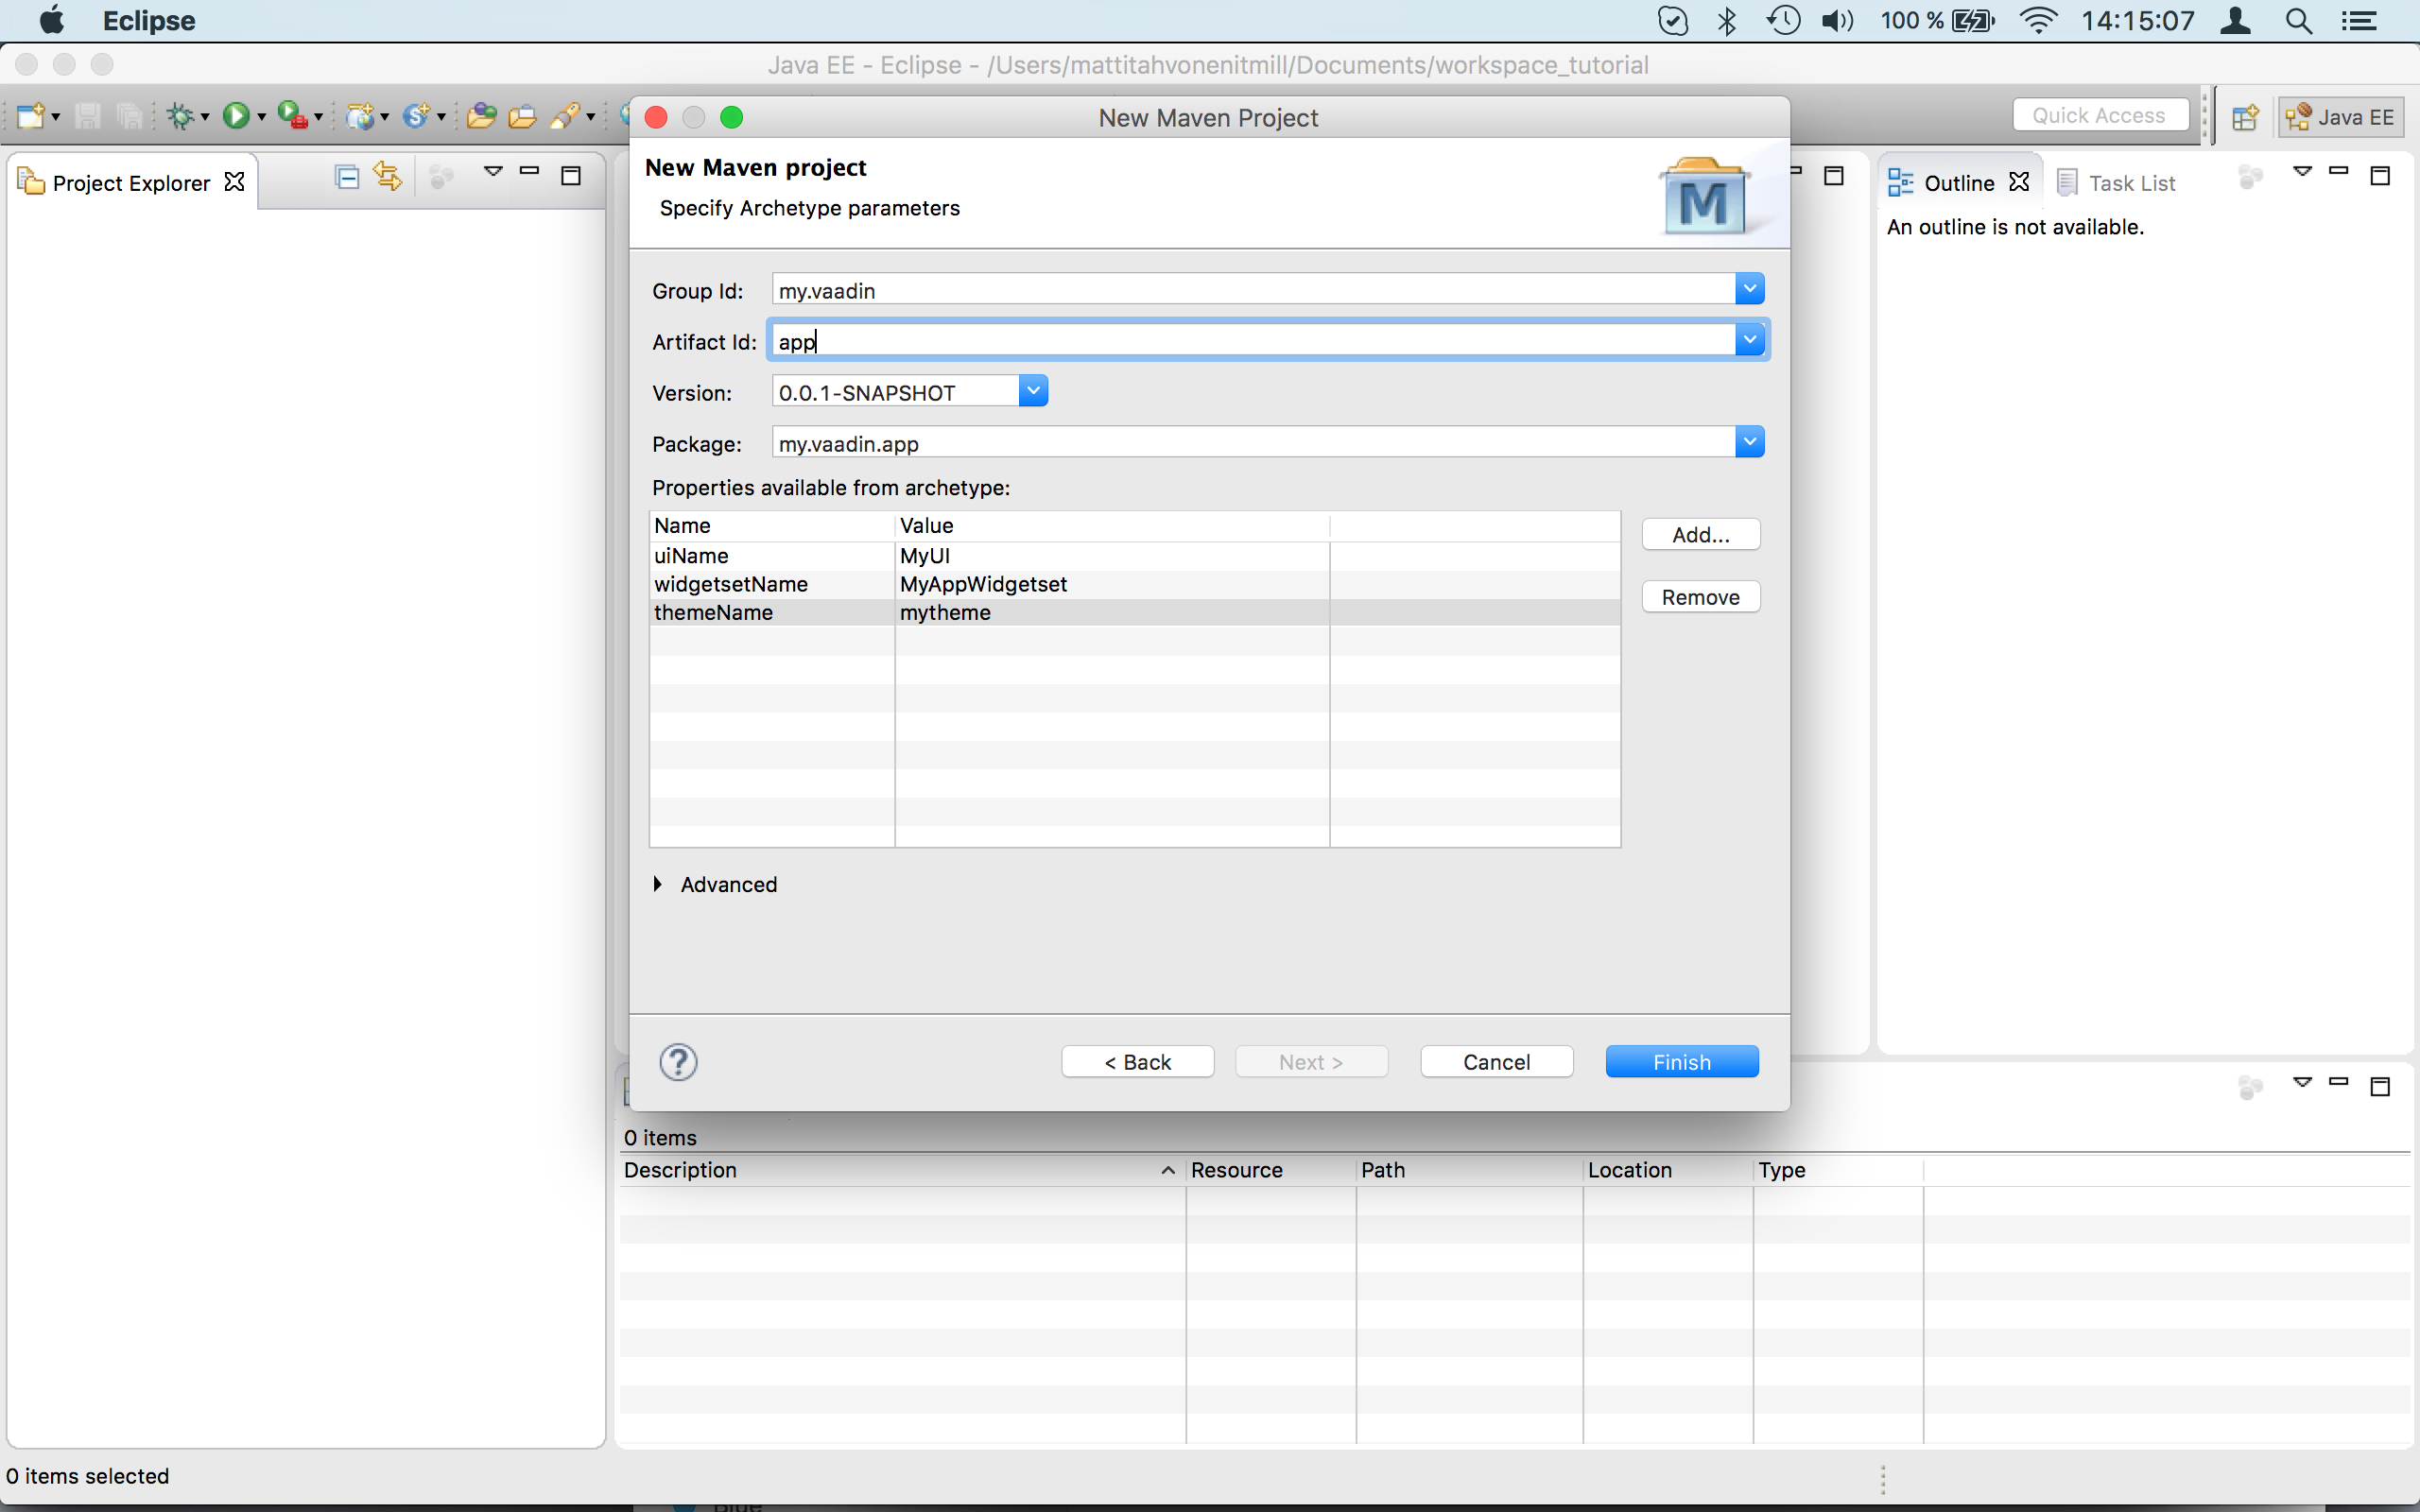
Task: Click the Artifact Id text field
Action: coord(1253,341)
